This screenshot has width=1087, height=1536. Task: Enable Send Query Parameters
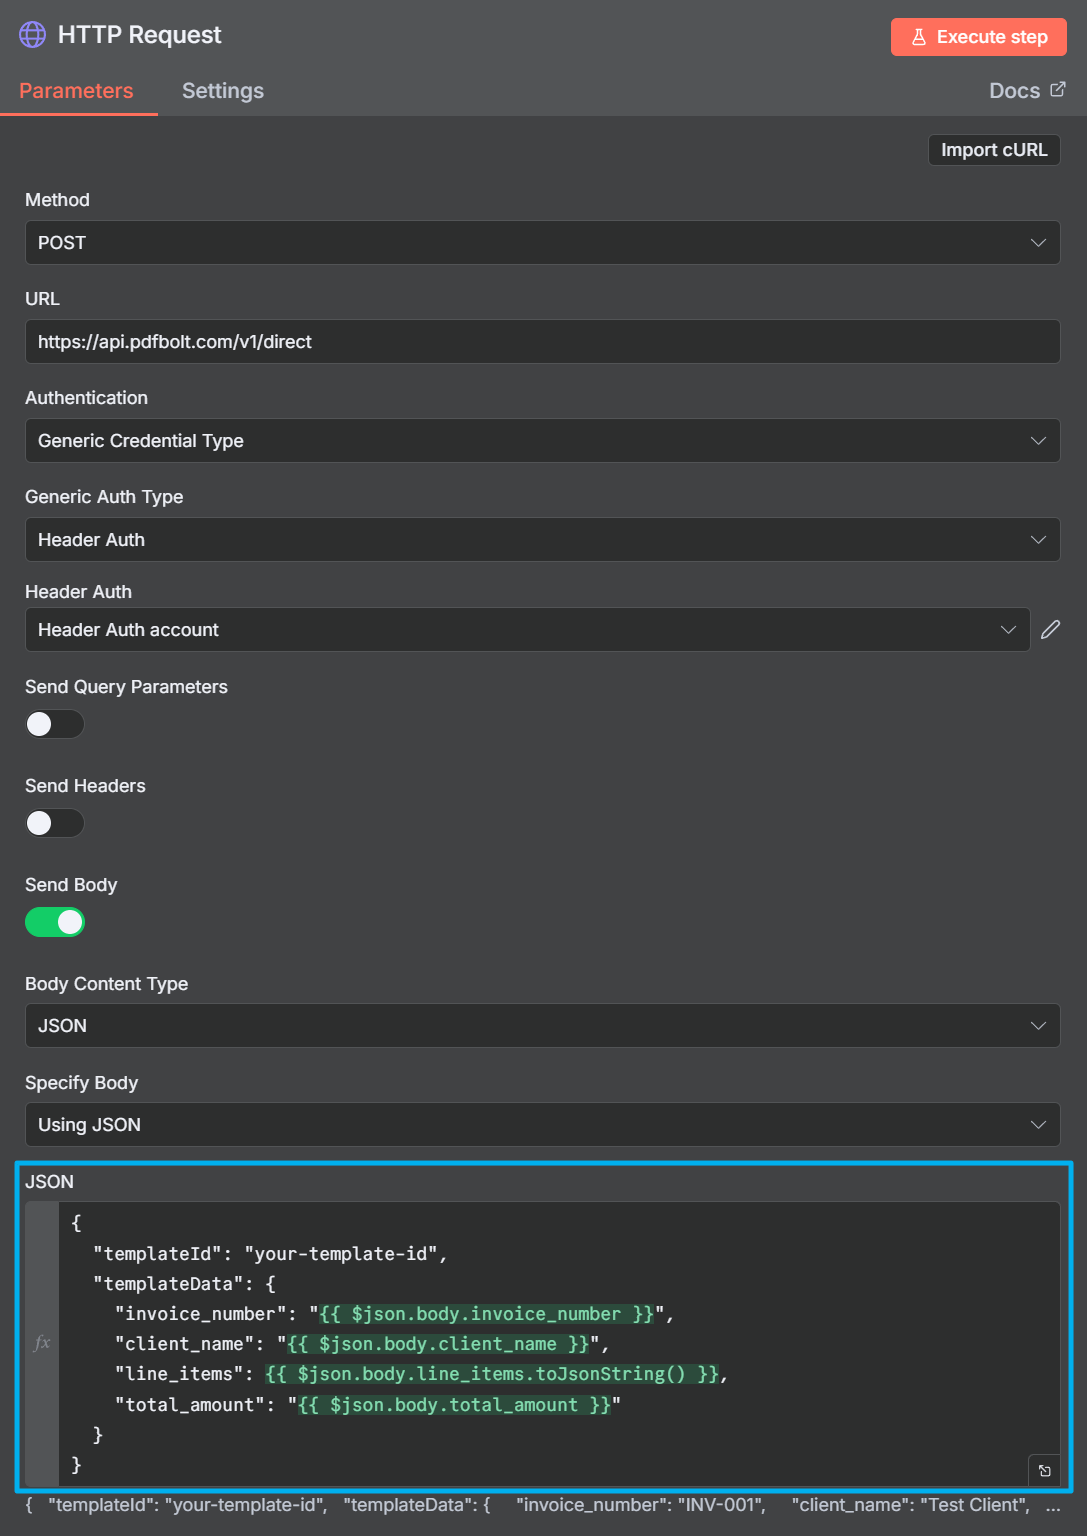tap(54, 723)
